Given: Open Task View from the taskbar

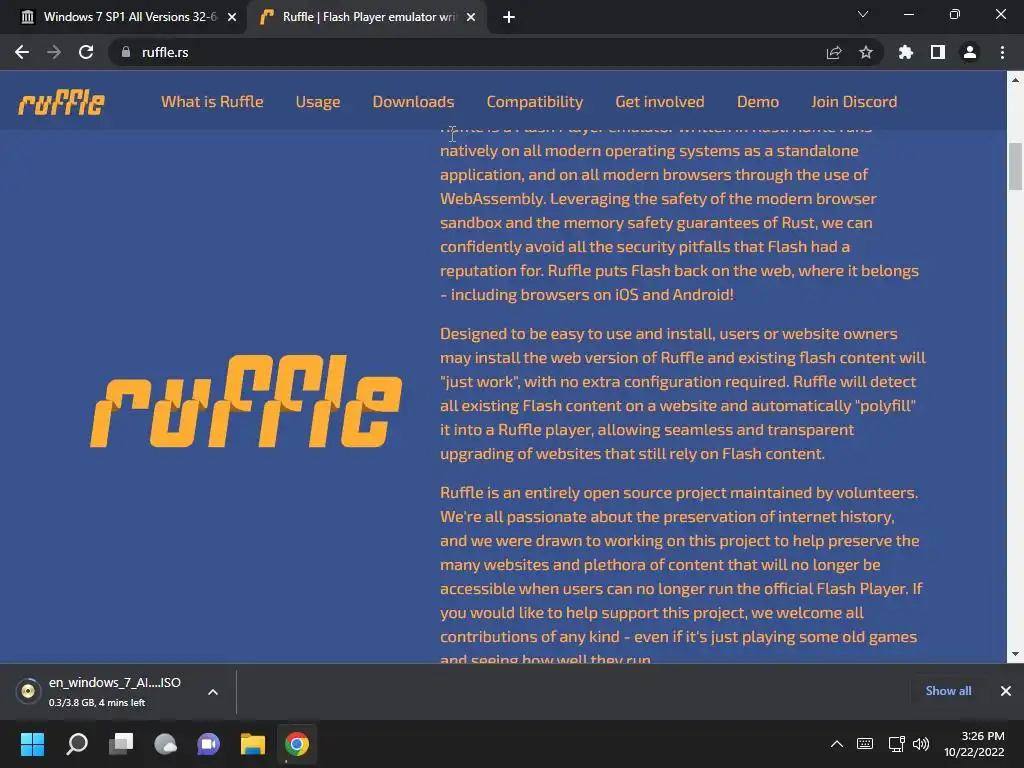Looking at the screenshot, I should tap(121, 744).
